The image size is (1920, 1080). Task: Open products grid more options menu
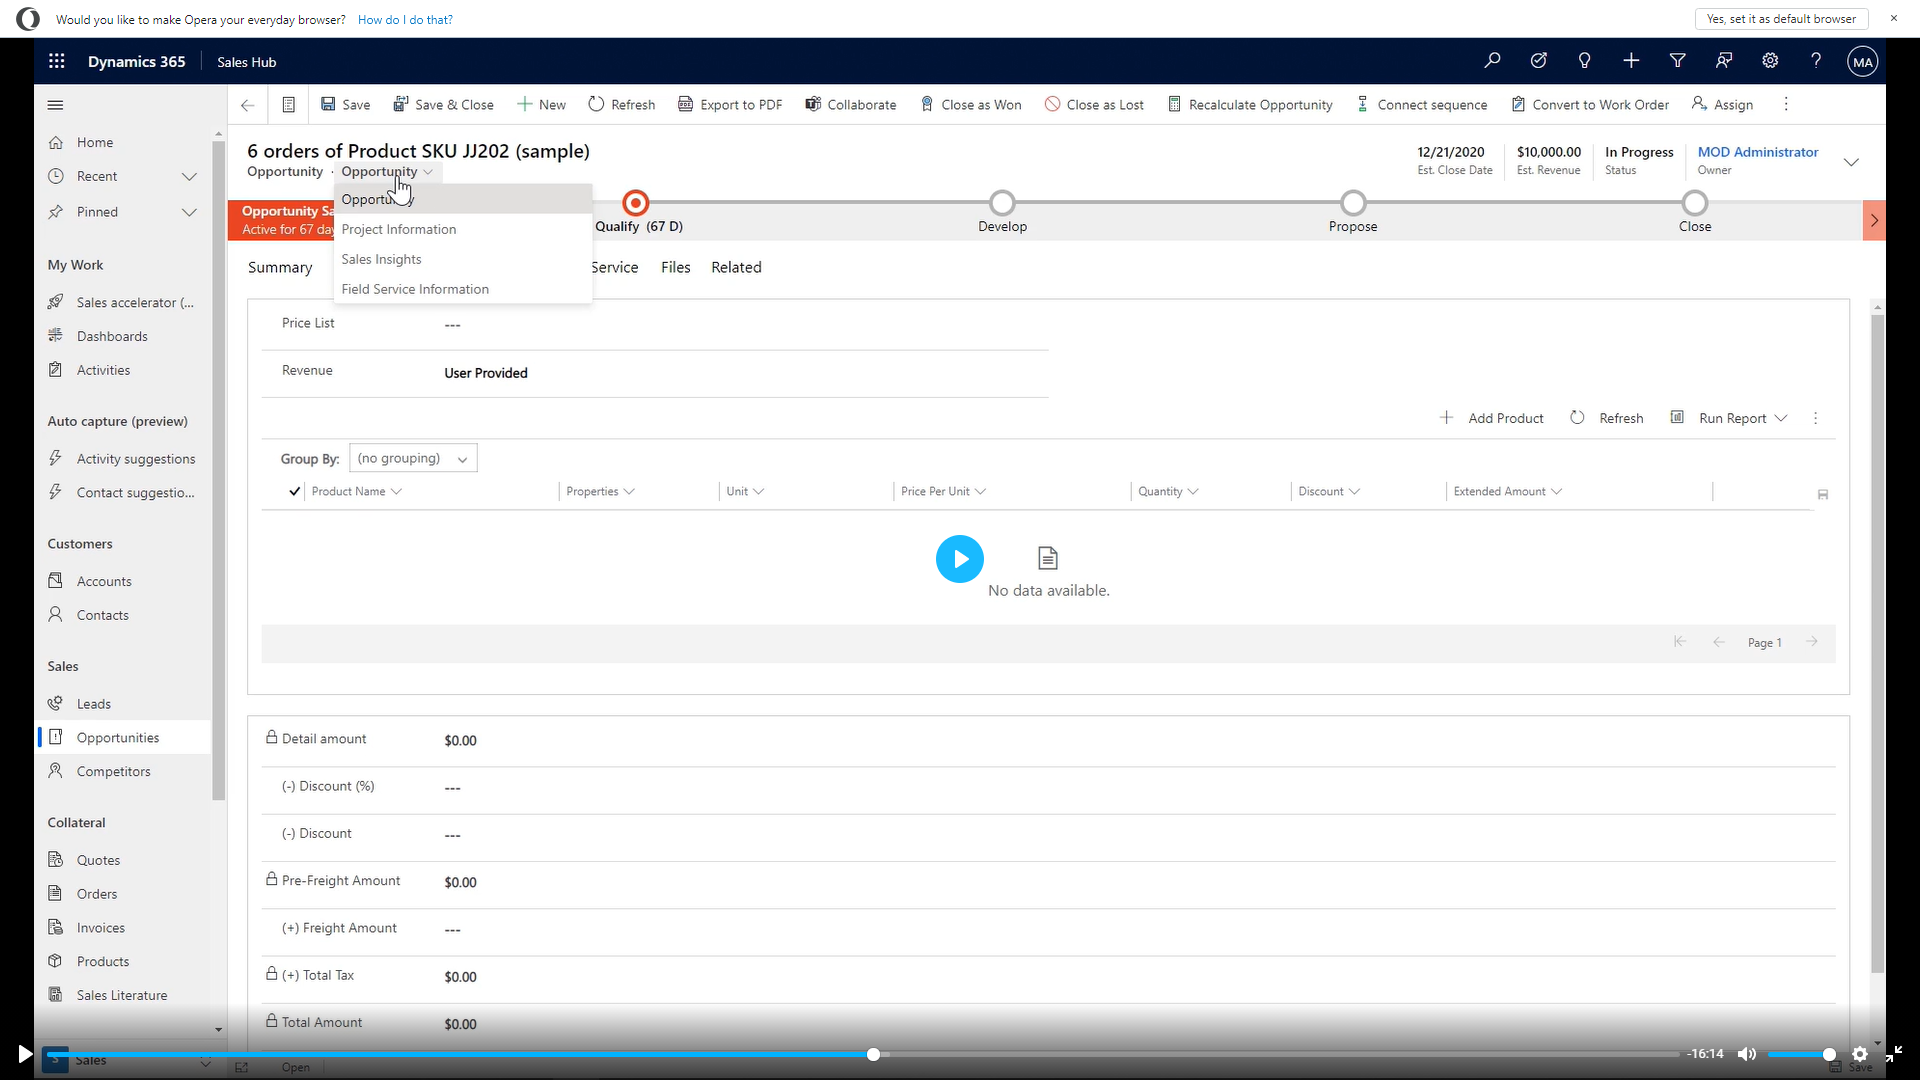[1816, 418]
